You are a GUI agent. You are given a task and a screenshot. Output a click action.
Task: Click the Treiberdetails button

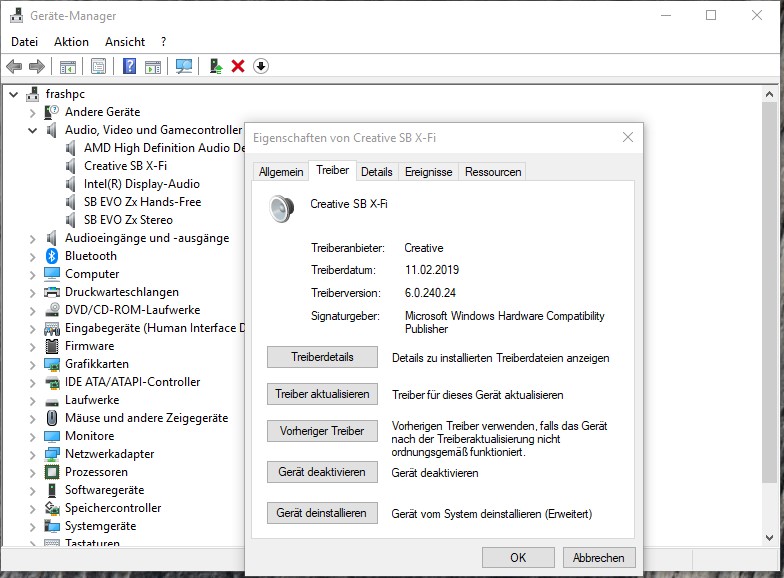click(322, 357)
